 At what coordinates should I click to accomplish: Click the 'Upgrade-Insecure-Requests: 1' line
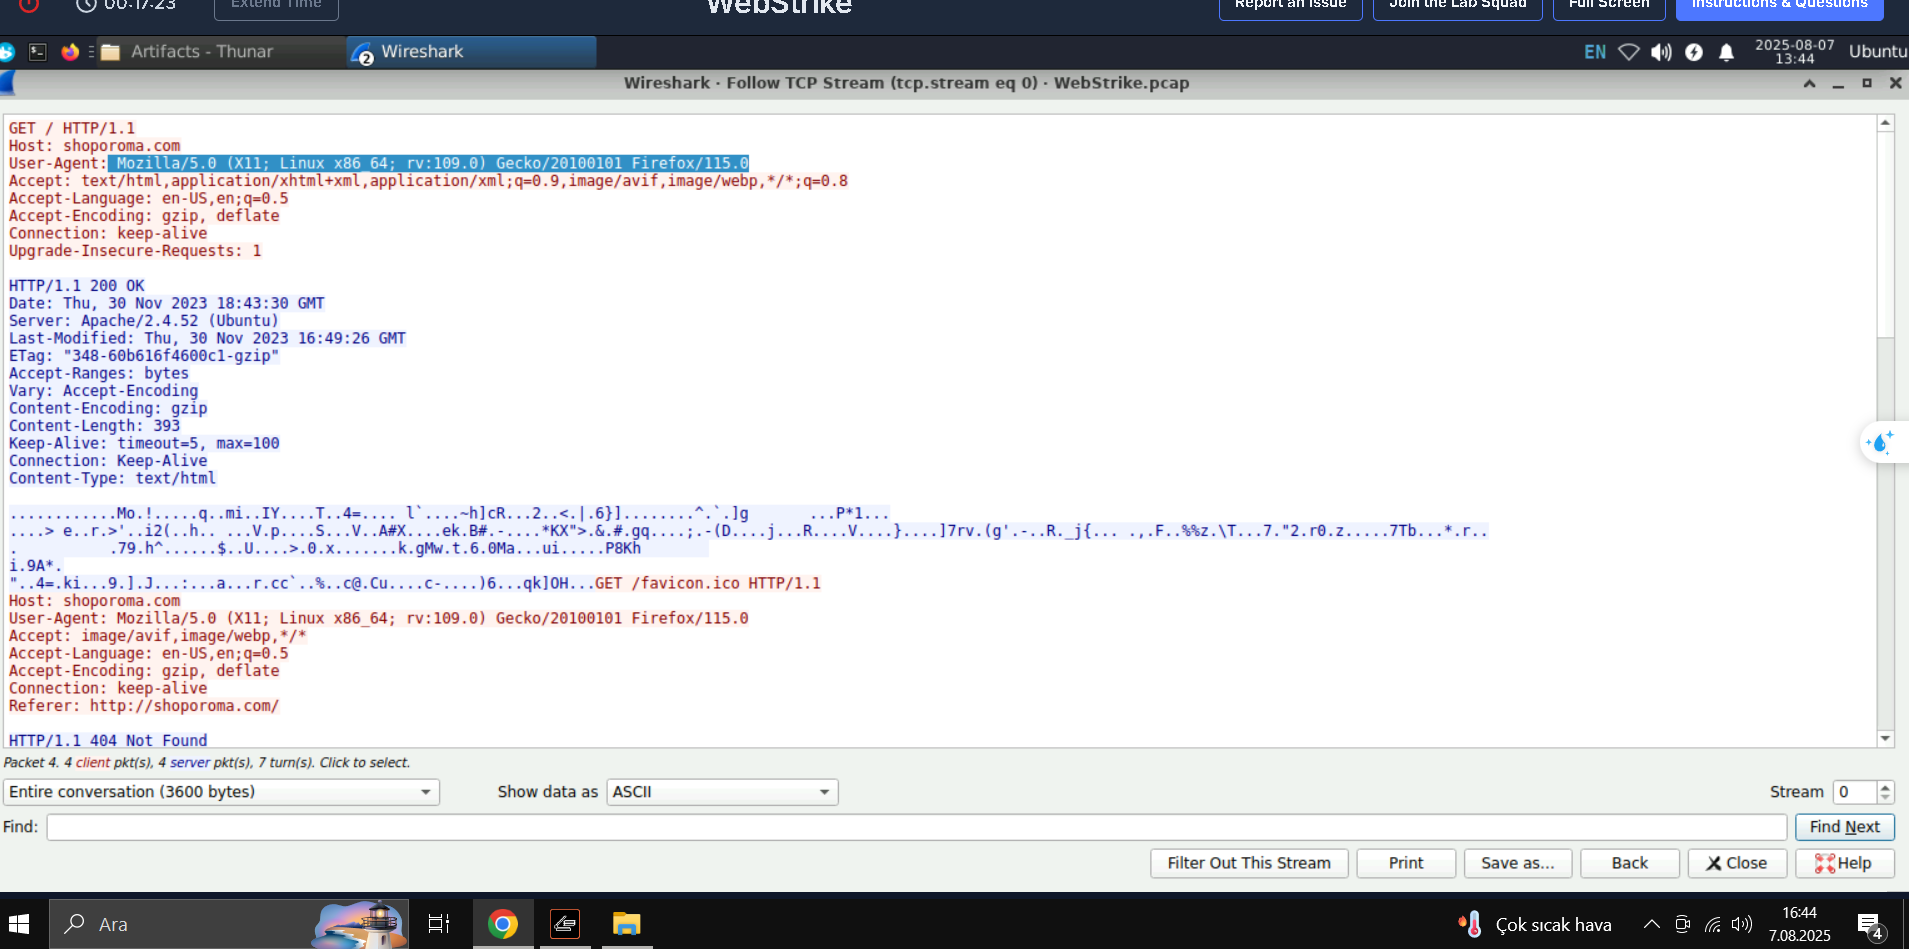tap(135, 251)
